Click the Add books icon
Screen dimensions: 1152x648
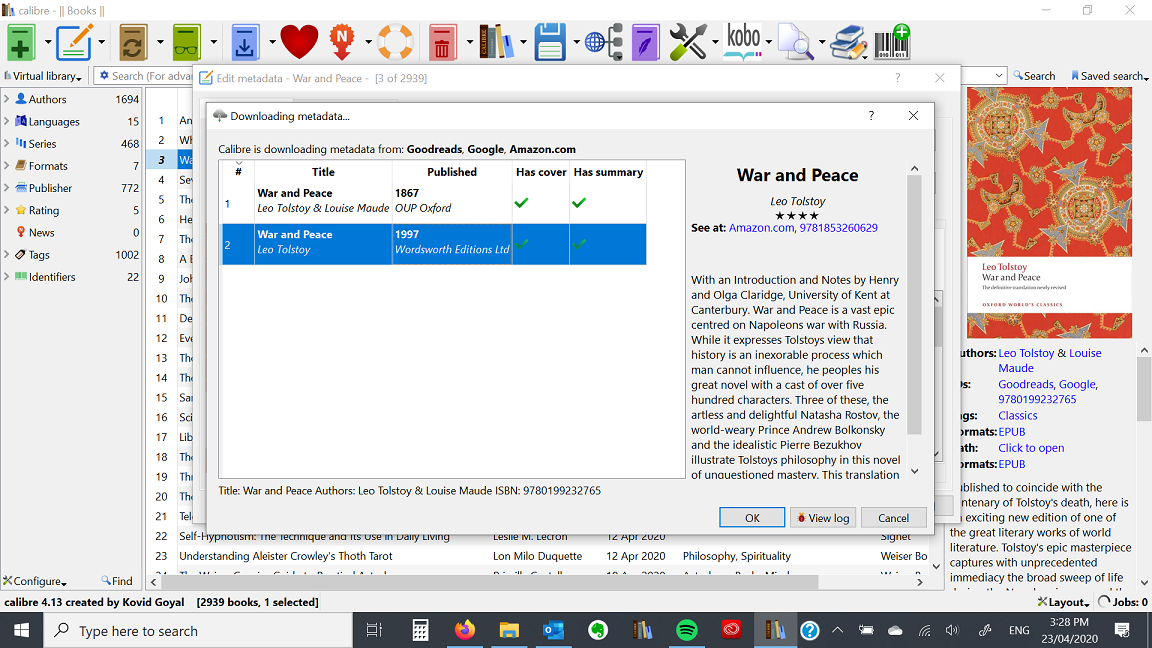coord(21,43)
